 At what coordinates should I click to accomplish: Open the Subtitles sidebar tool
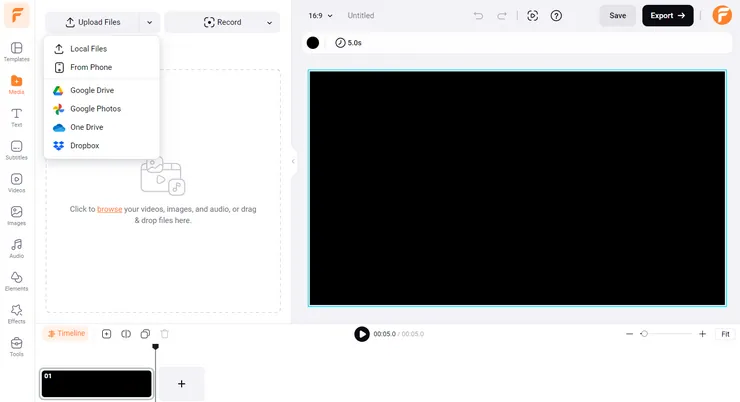tap(16, 150)
